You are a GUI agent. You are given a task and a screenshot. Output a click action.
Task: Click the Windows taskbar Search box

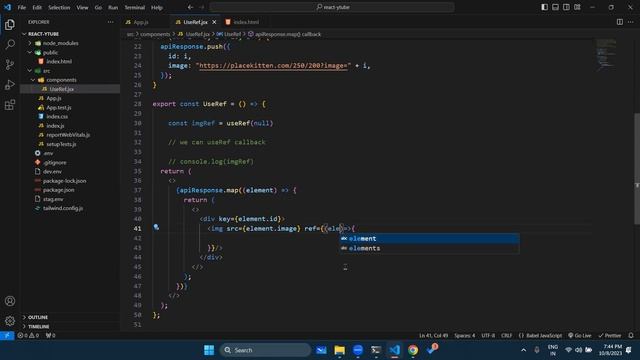(265, 350)
